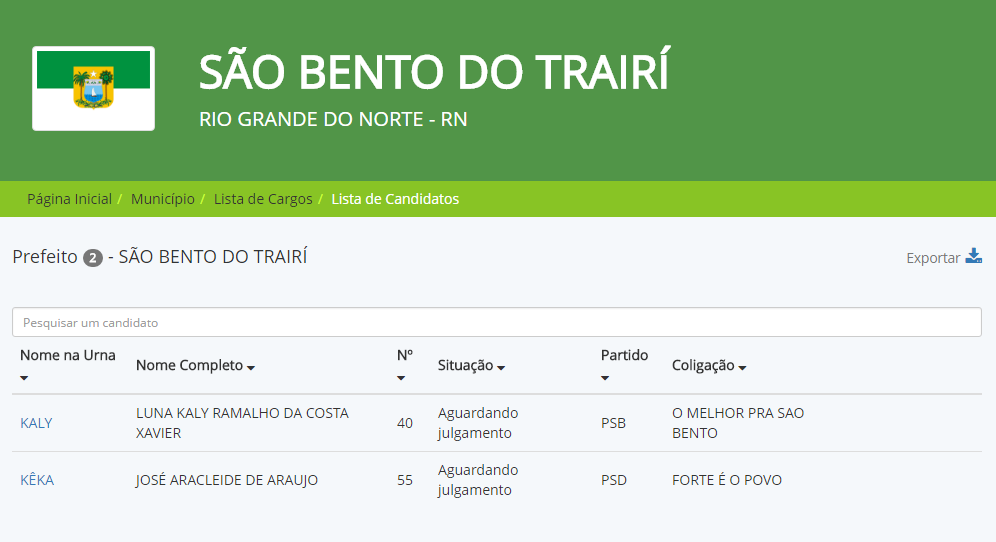Click the FORTE É O POVO coalition cell
This screenshot has width=996, height=542.
(x=726, y=480)
